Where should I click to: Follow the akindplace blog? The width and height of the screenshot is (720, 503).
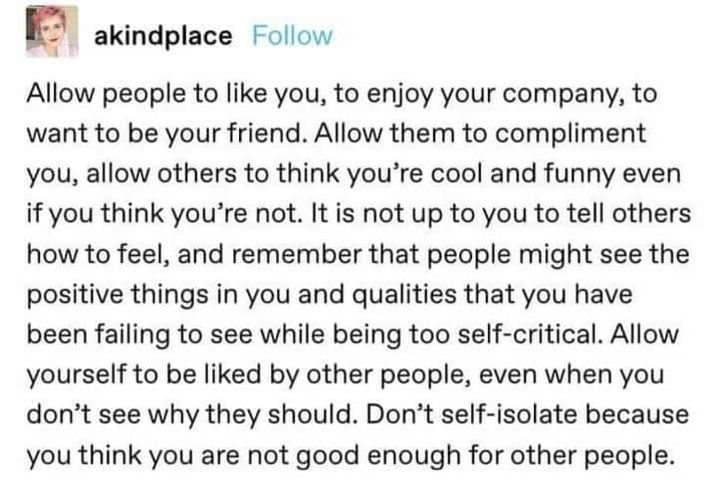291,36
